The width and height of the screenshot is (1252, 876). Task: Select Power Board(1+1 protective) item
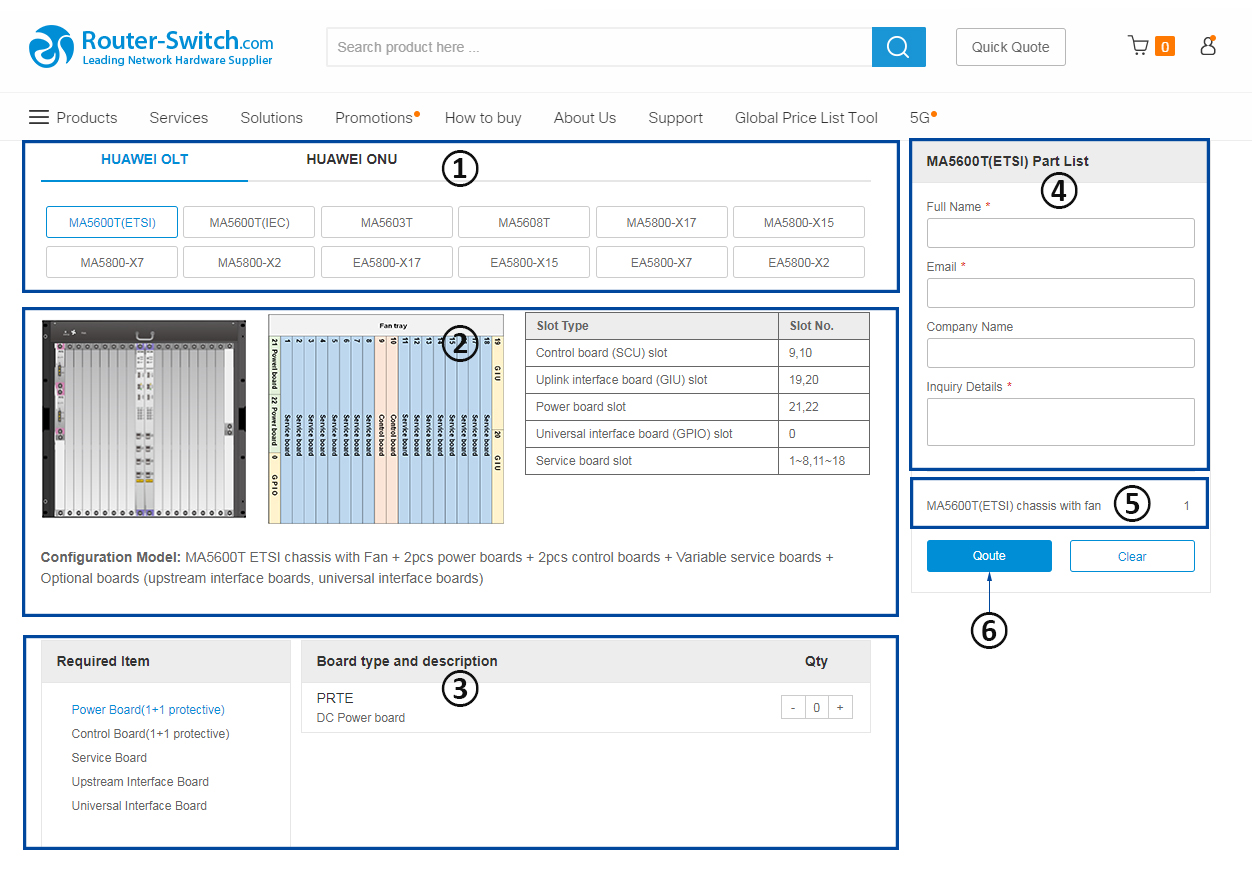pyautogui.click(x=148, y=710)
